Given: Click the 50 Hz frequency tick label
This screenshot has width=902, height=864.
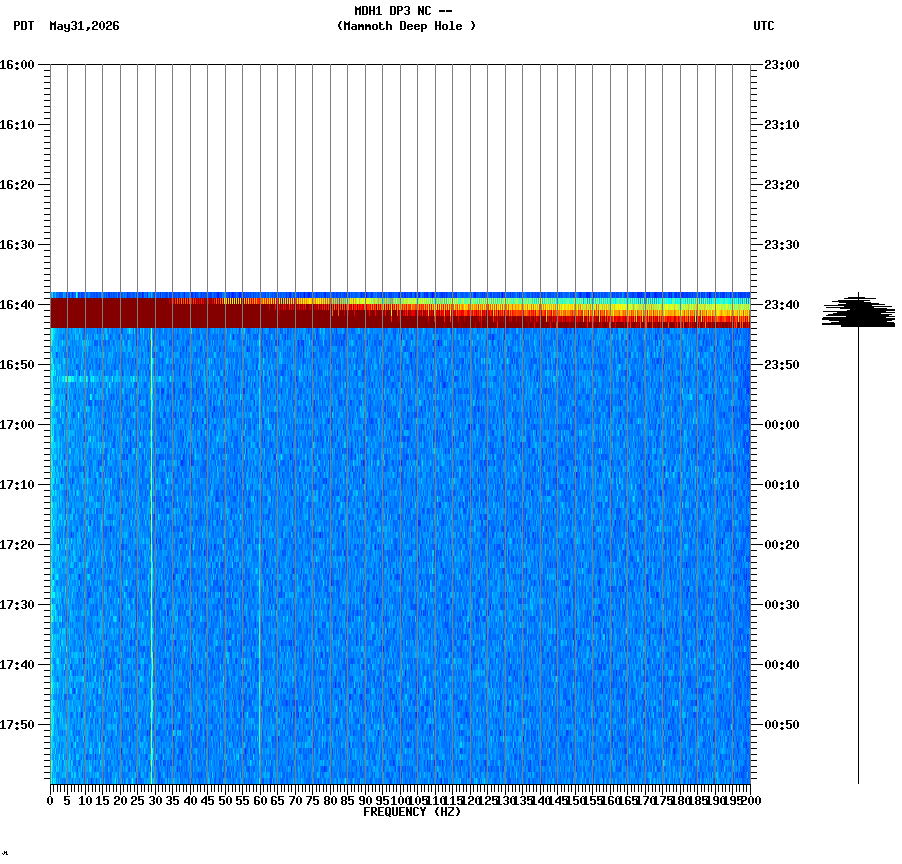Looking at the screenshot, I should [225, 801].
